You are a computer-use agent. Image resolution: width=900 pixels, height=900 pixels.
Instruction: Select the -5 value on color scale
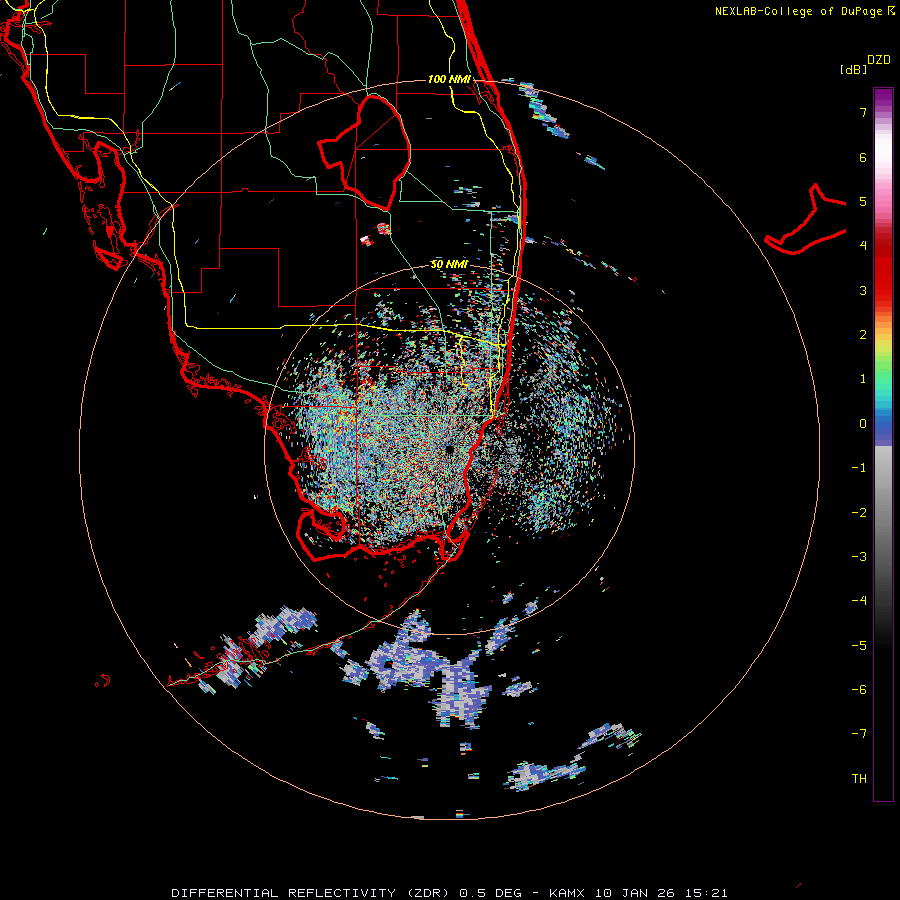tap(859, 646)
